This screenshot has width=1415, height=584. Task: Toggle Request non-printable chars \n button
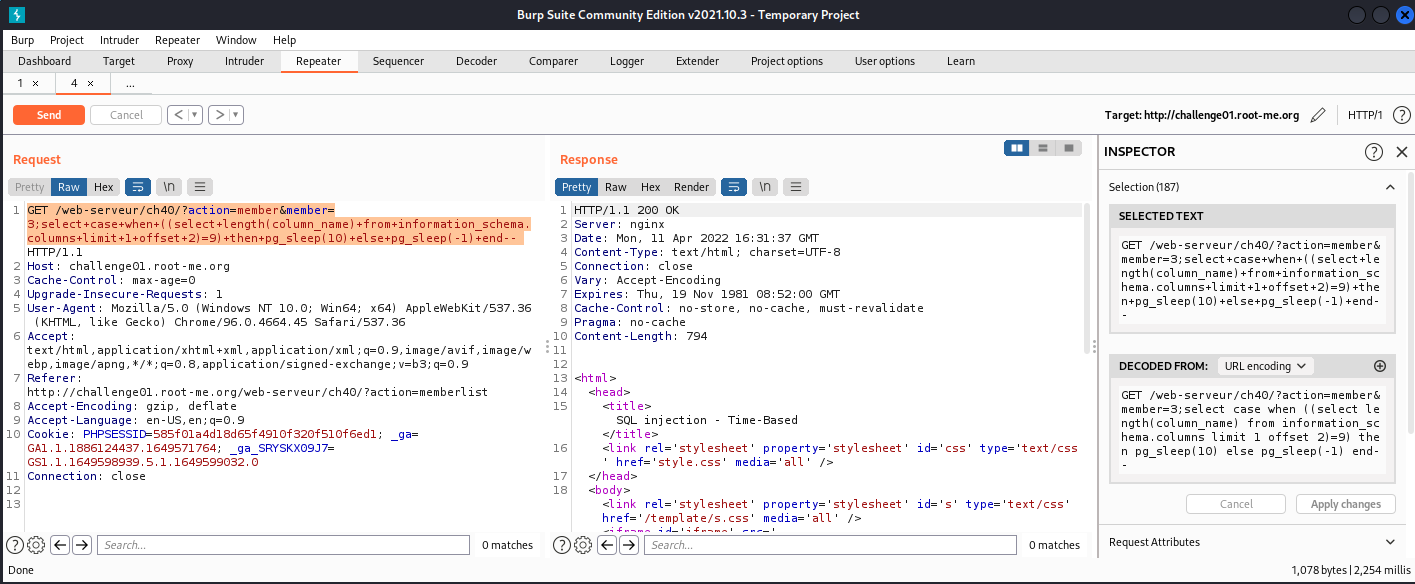click(169, 187)
